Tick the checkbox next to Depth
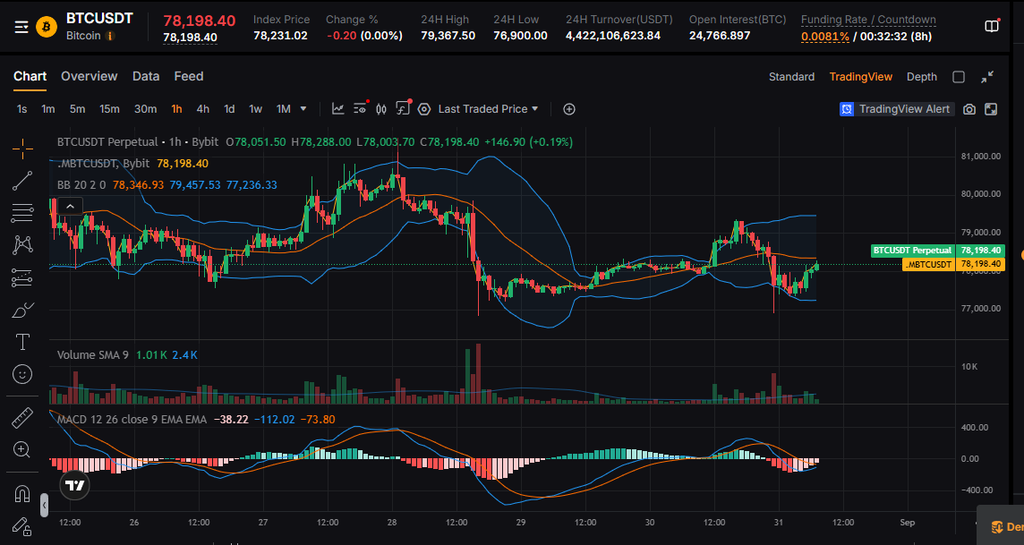1024x545 pixels. pos(958,77)
